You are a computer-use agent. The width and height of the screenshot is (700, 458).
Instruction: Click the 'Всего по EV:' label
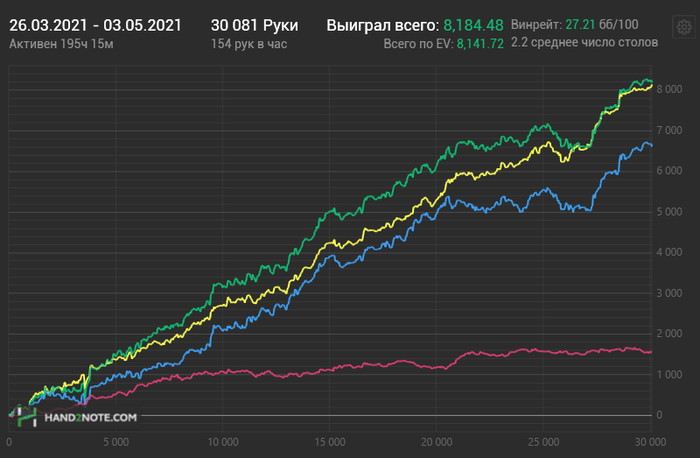coord(418,44)
